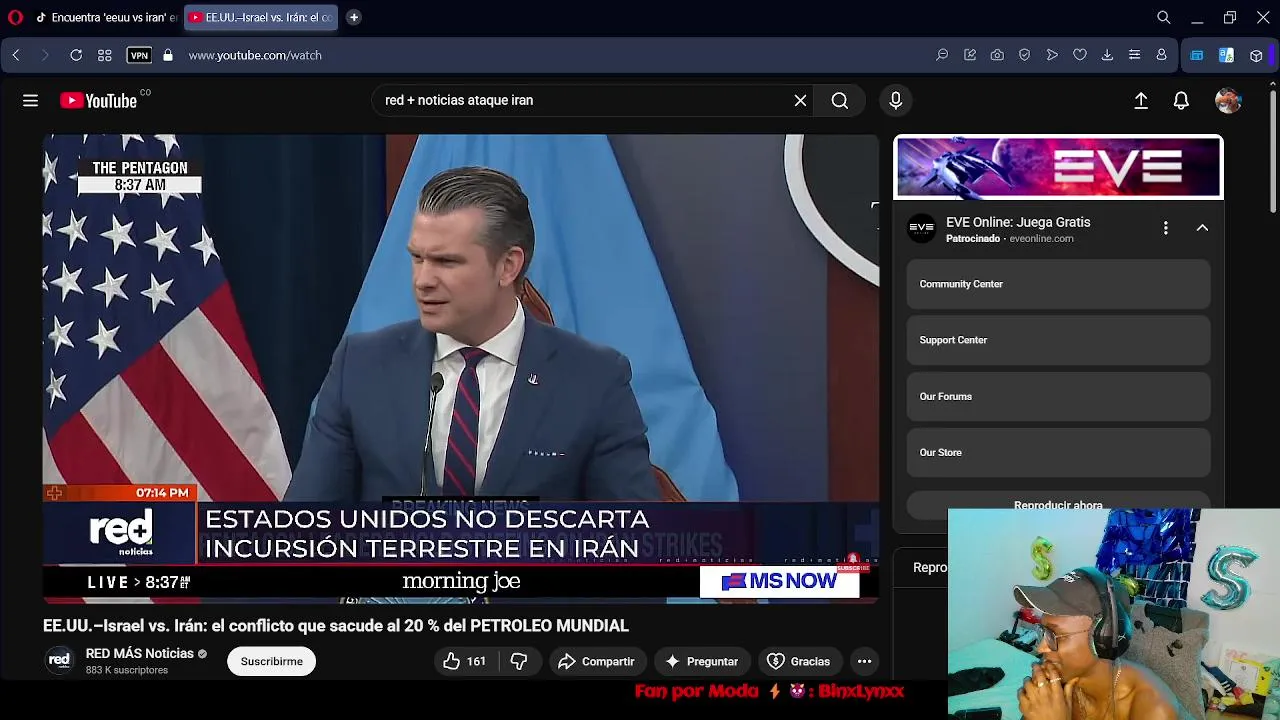Clear the YouTube search query
The width and height of the screenshot is (1280, 720).
click(x=800, y=100)
